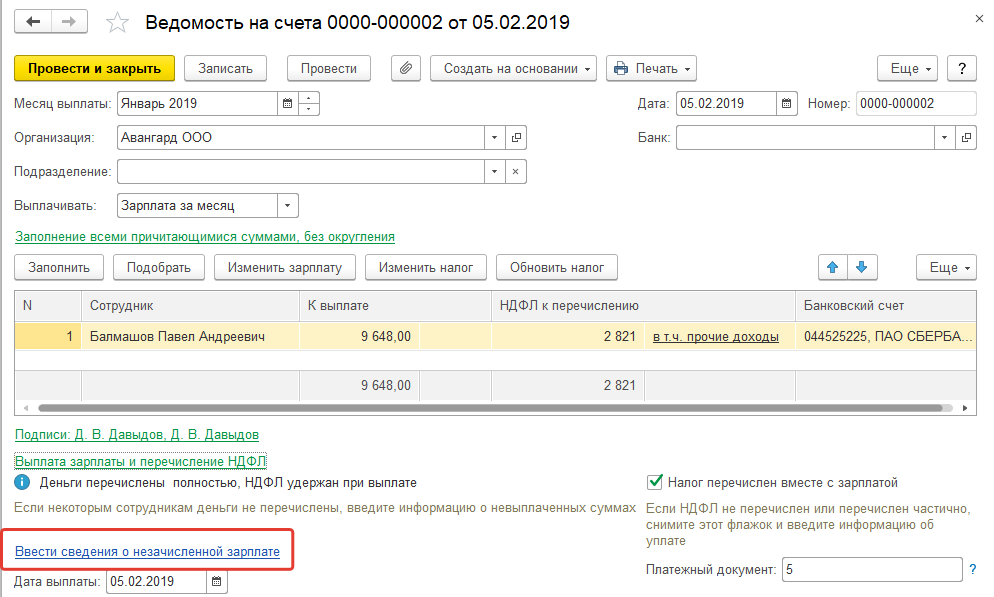Image resolution: width=994 pixels, height=597 pixels.
Task: Uncheck Налог перечислен вместе с зарплатой
Action: (x=656, y=482)
